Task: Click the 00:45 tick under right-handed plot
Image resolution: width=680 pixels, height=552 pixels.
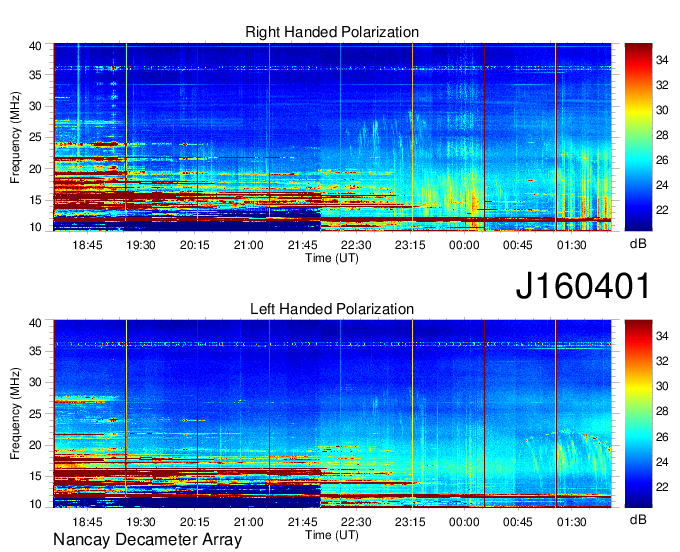Action: coord(518,245)
